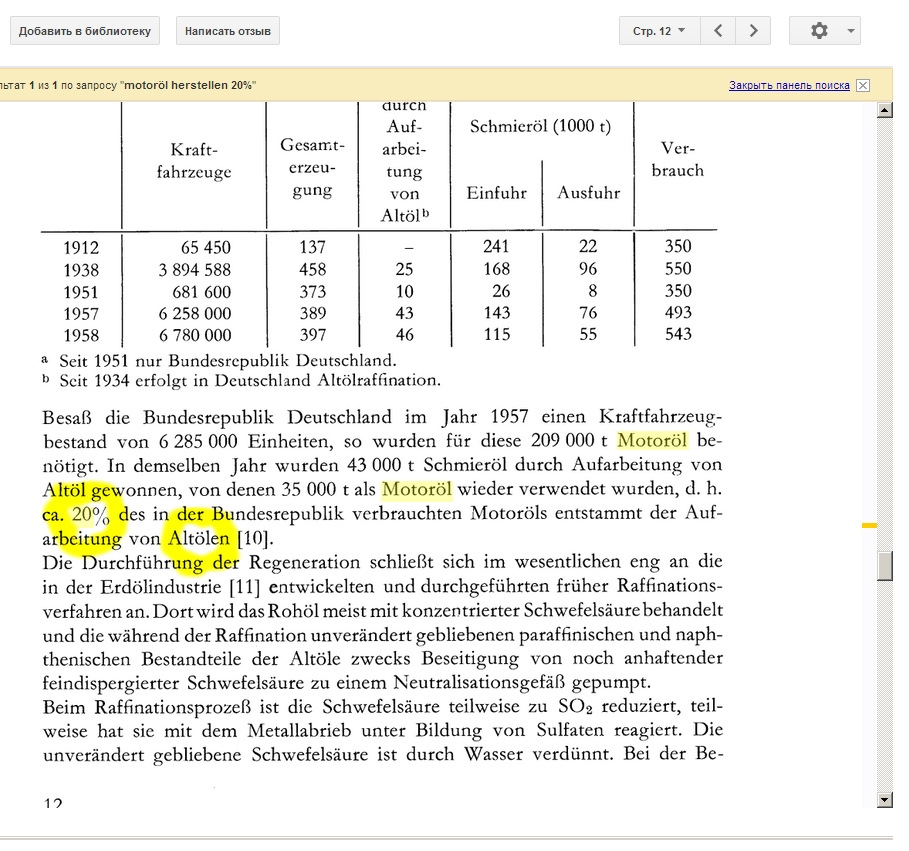Click the circled 20% text
909x851 pixels.
click(91, 514)
